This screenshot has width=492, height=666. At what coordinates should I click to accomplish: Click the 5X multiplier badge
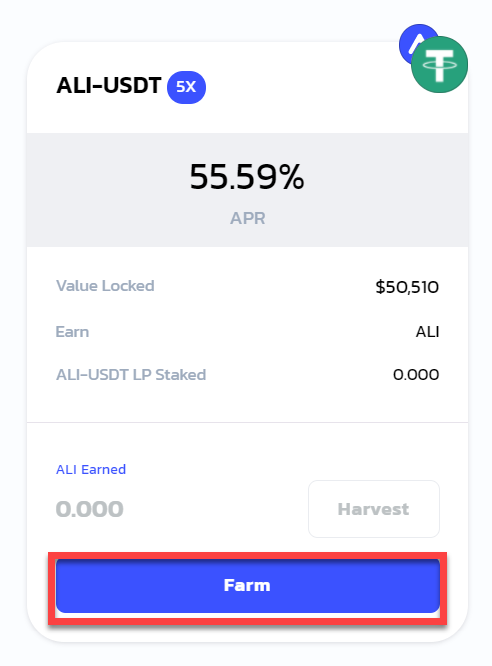(186, 87)
